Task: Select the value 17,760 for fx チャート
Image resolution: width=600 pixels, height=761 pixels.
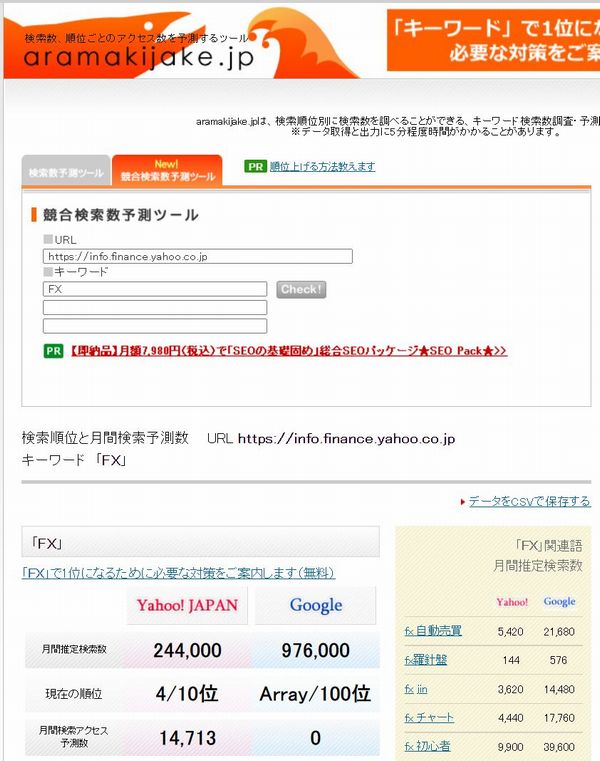Action: point(559,718)
